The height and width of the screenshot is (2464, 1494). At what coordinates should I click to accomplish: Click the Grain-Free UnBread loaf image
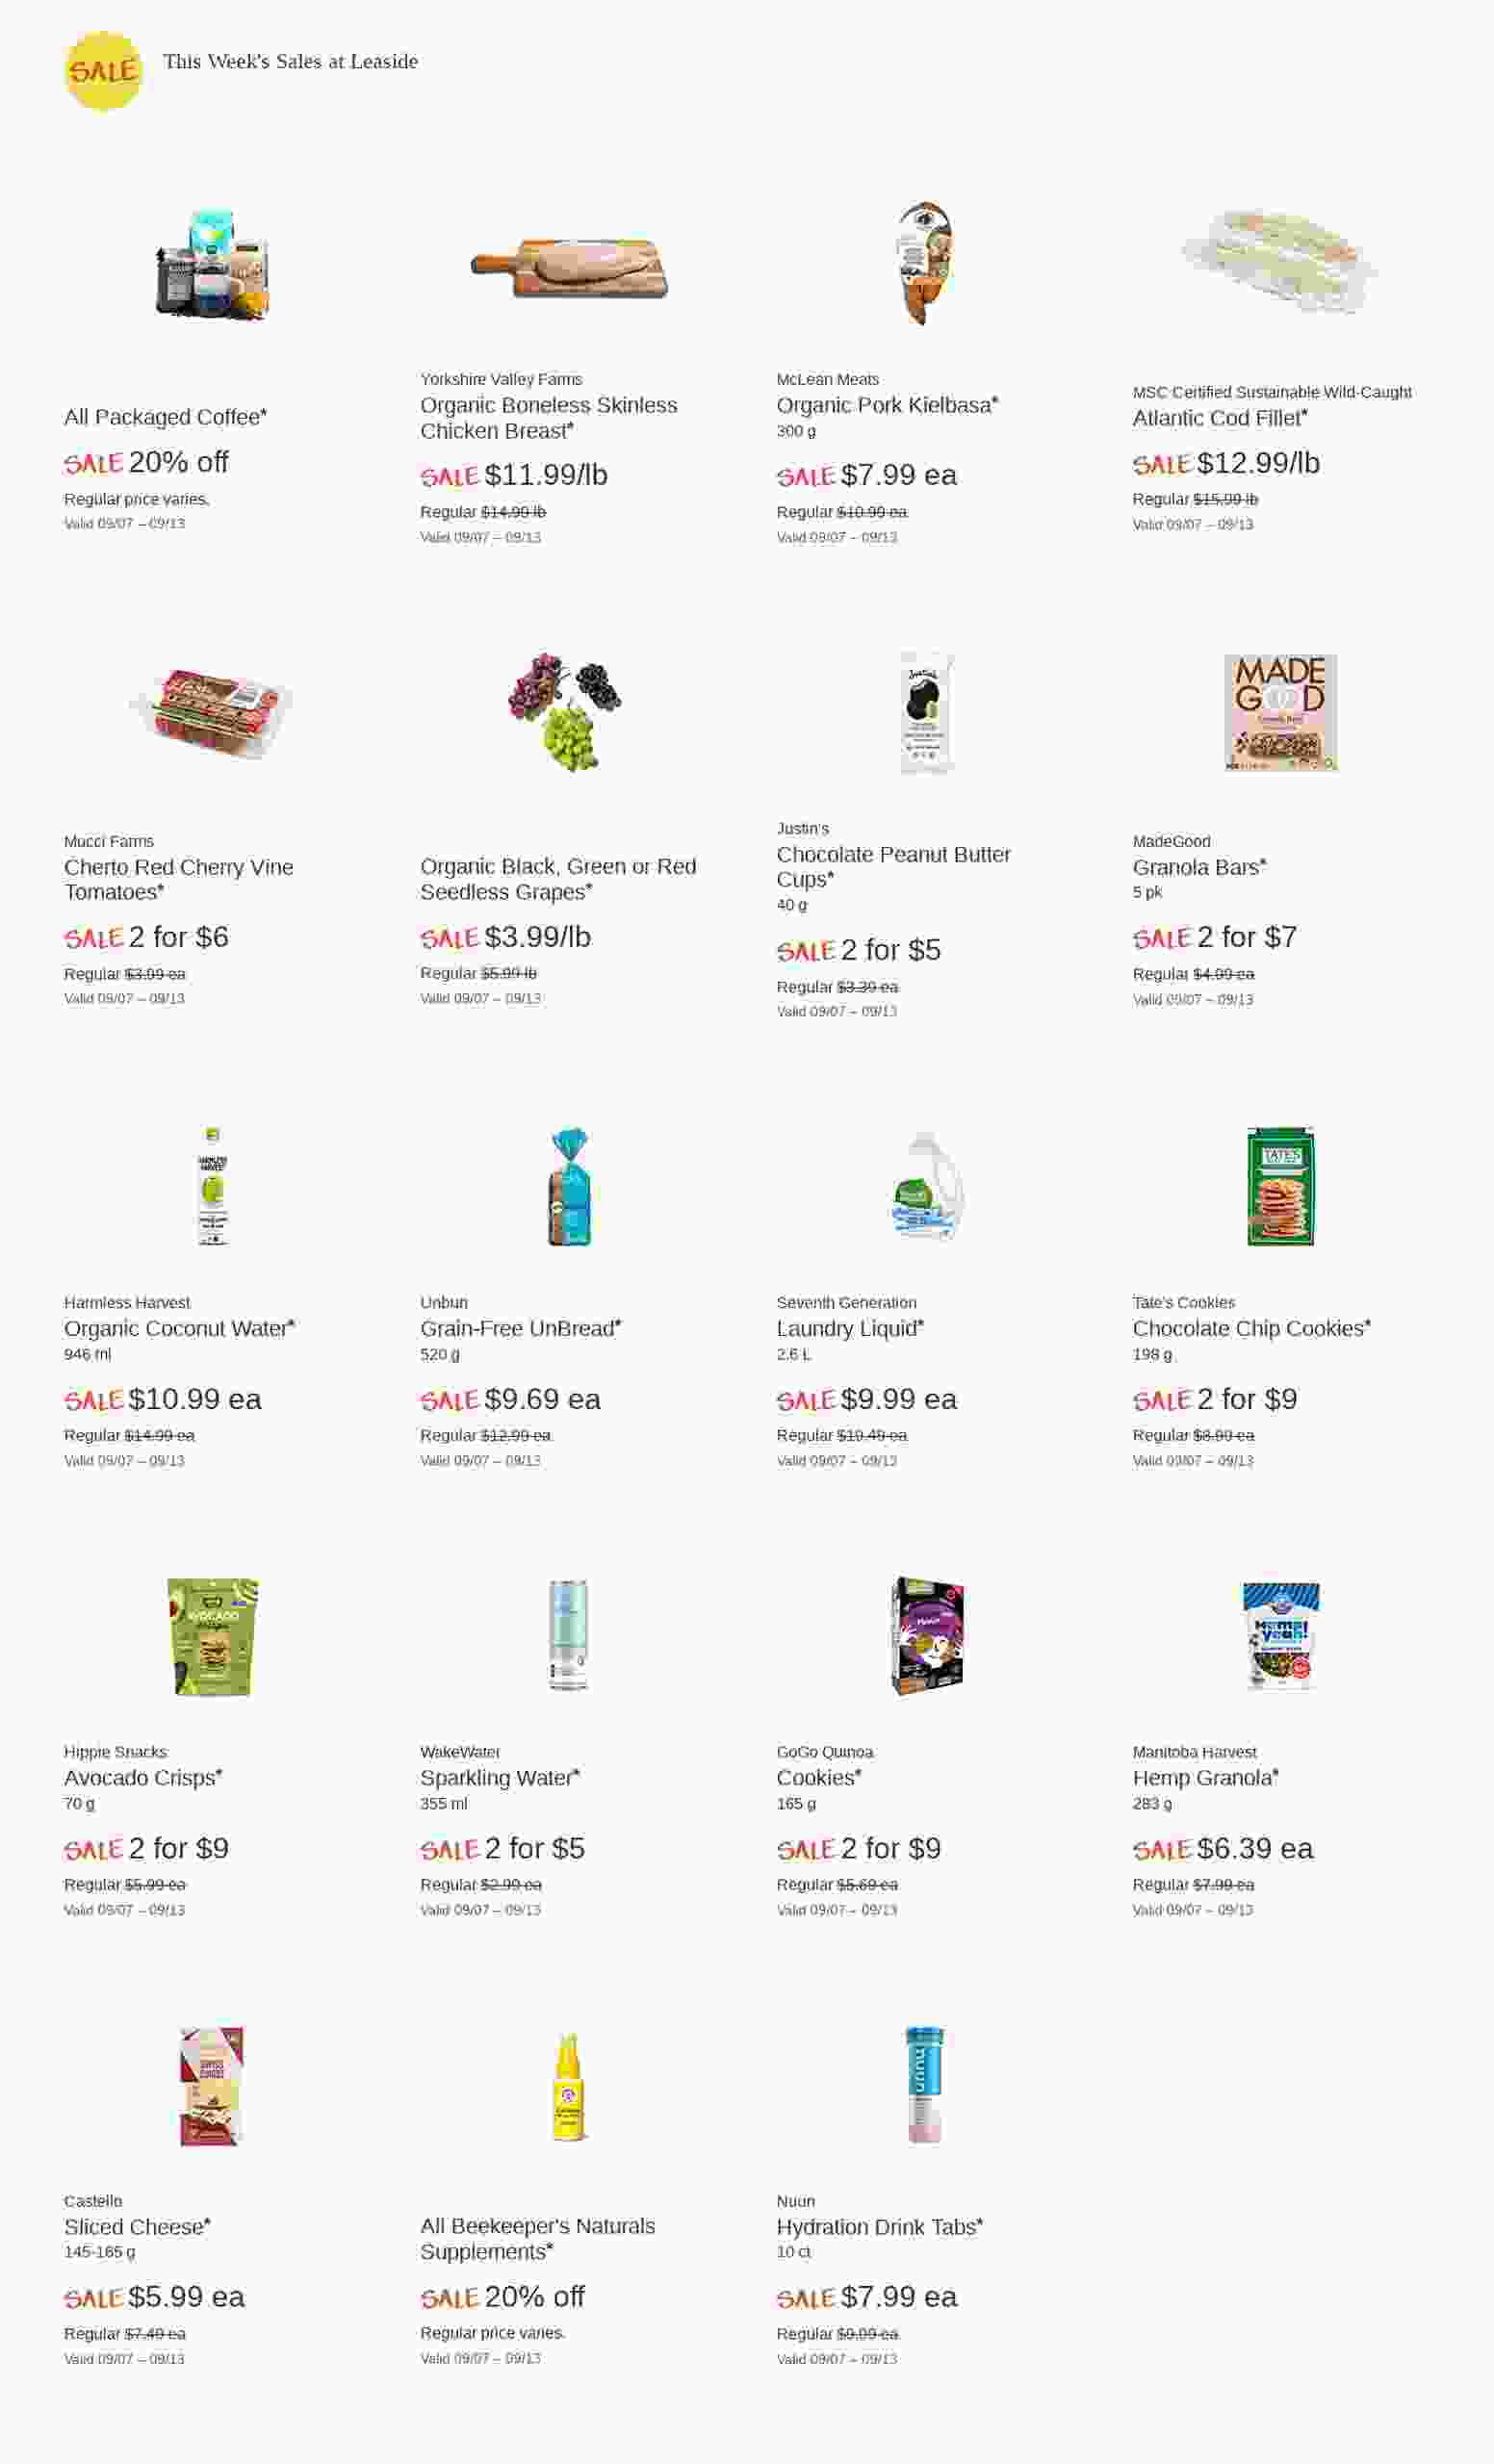[x=569, y=1186]
